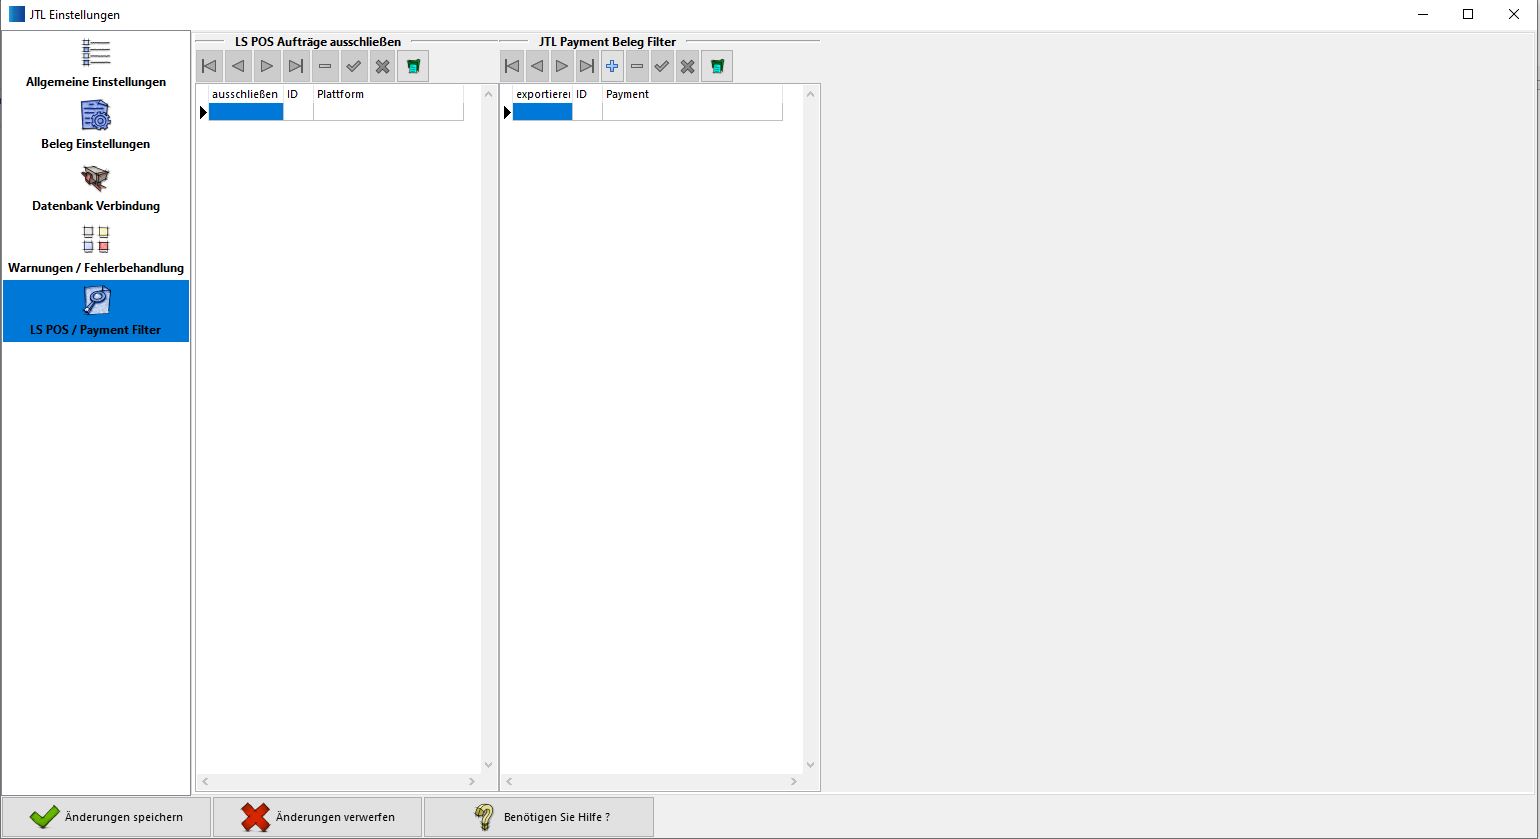Screen dimensions: 1540x839
Task: Go to previous record in JTL Payment toolbar
Action: [x=537, y=67]
